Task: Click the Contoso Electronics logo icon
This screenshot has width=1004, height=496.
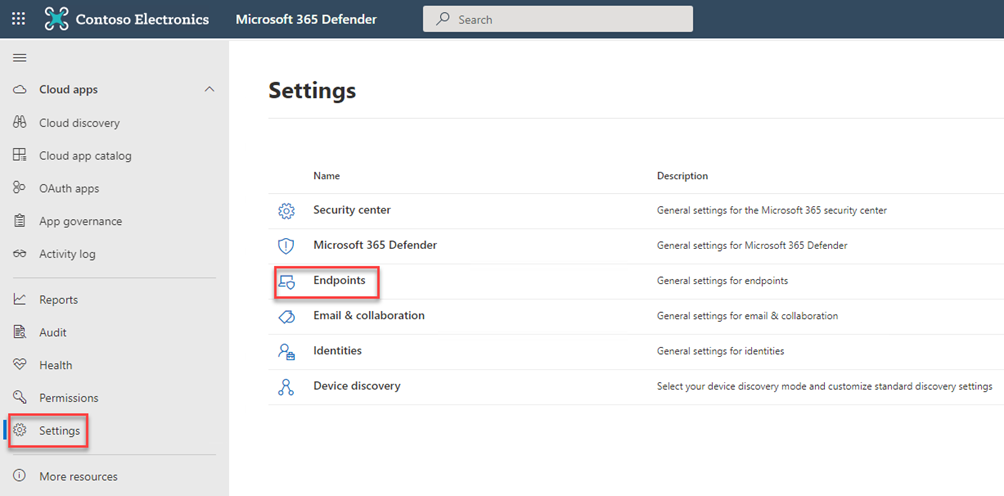Action: [56, 19]
